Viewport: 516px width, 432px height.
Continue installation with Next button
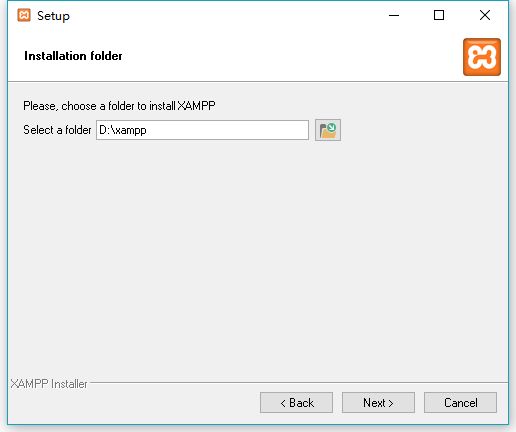(378, 403)
